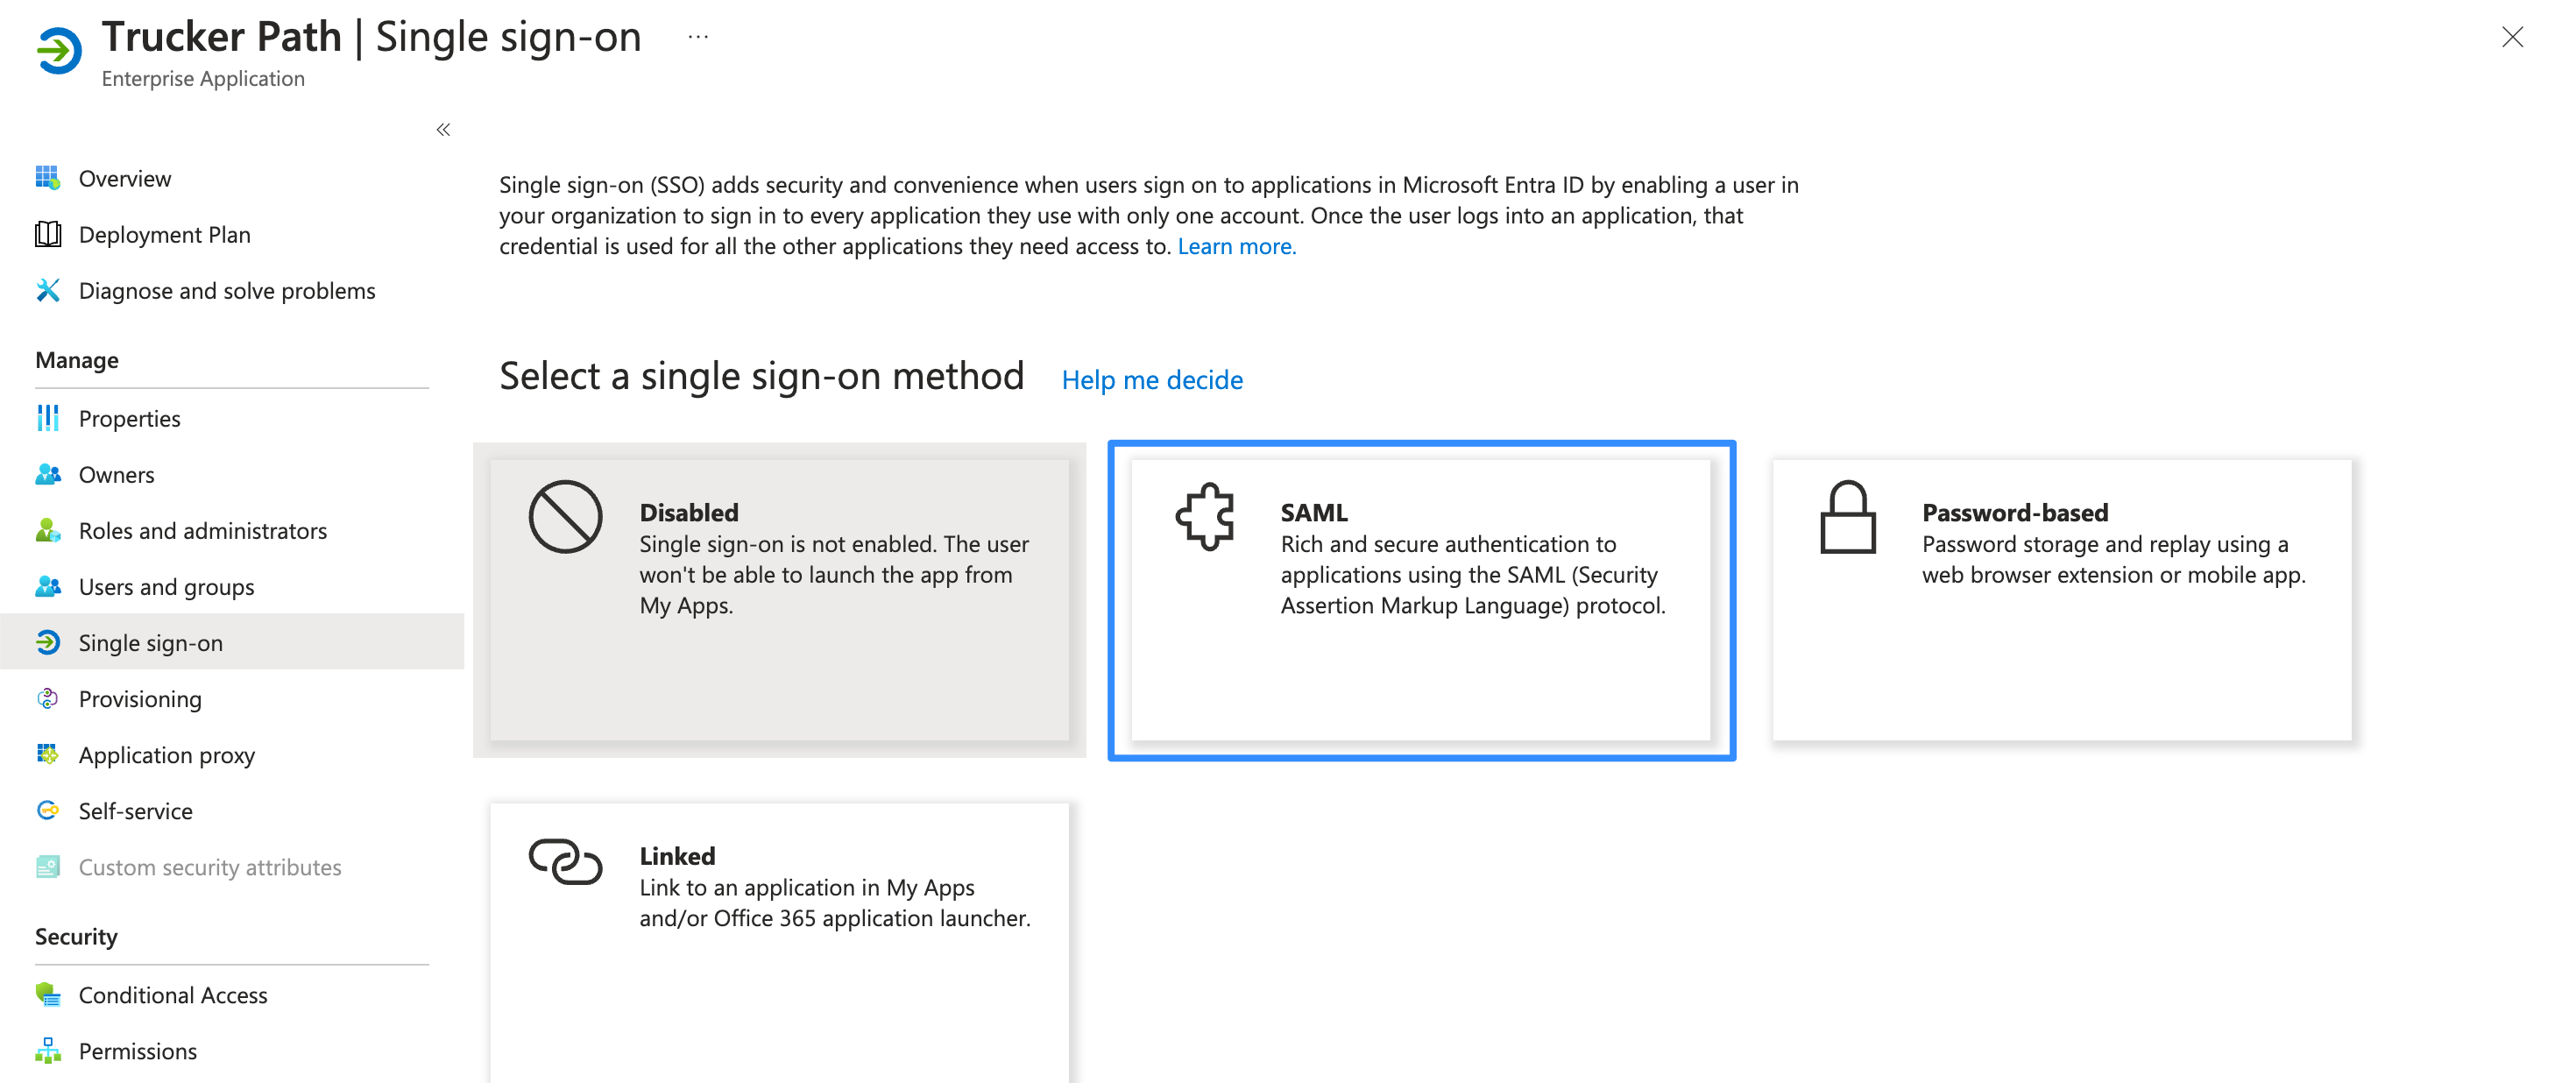Open the ellipsis more options menu

pyautogui.click(x=698, y=37)
